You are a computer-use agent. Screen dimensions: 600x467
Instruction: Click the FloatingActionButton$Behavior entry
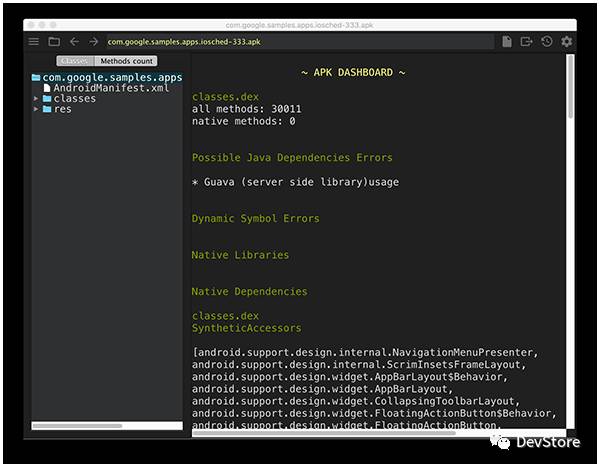click(x=374, y=413)
